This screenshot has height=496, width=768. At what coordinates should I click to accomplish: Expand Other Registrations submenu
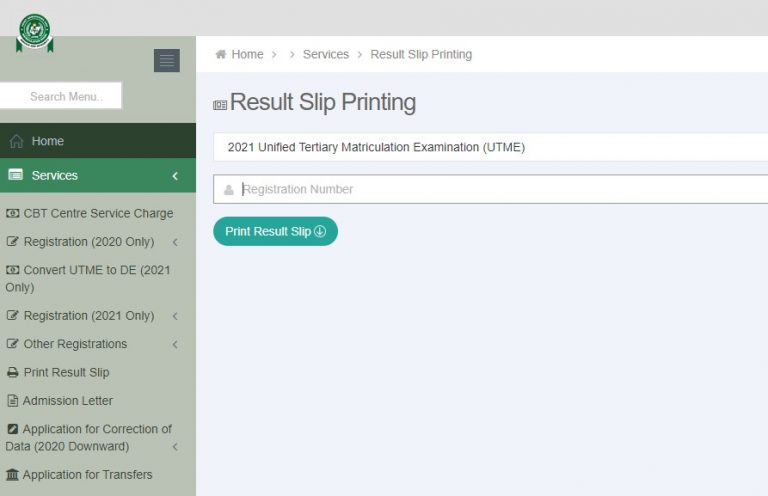[175, 345]
